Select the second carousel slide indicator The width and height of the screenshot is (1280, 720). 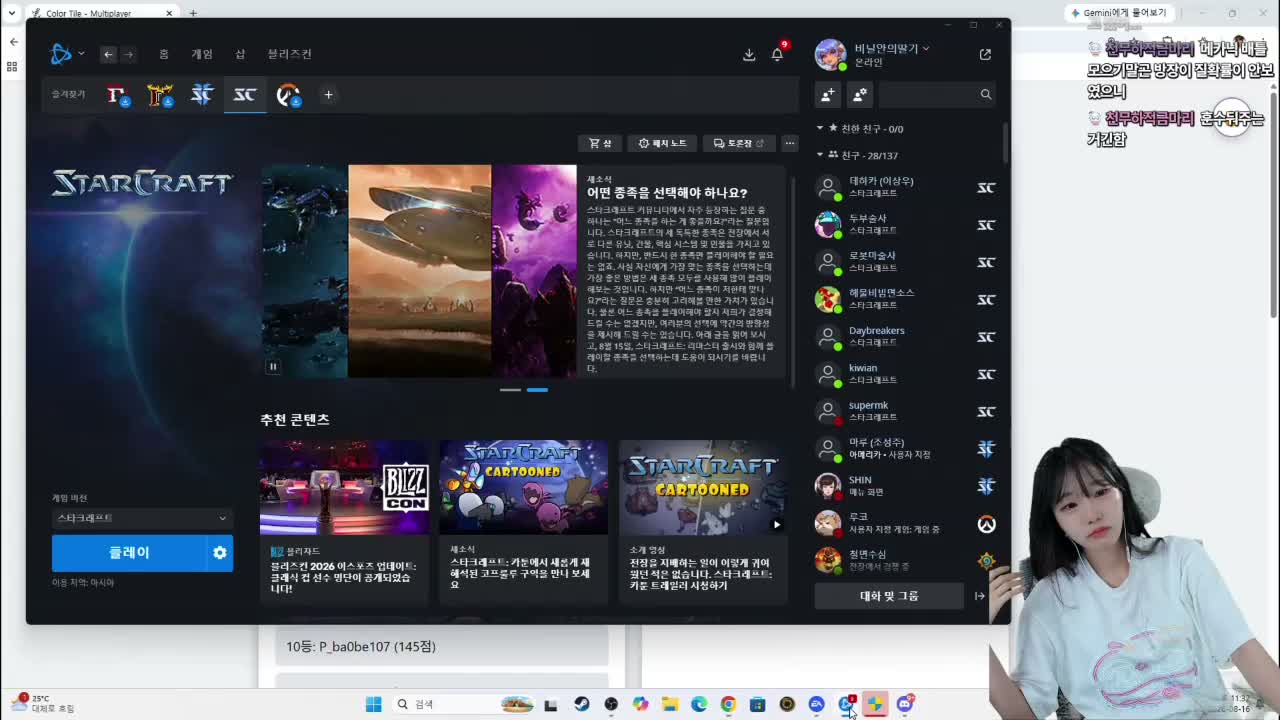537,390
